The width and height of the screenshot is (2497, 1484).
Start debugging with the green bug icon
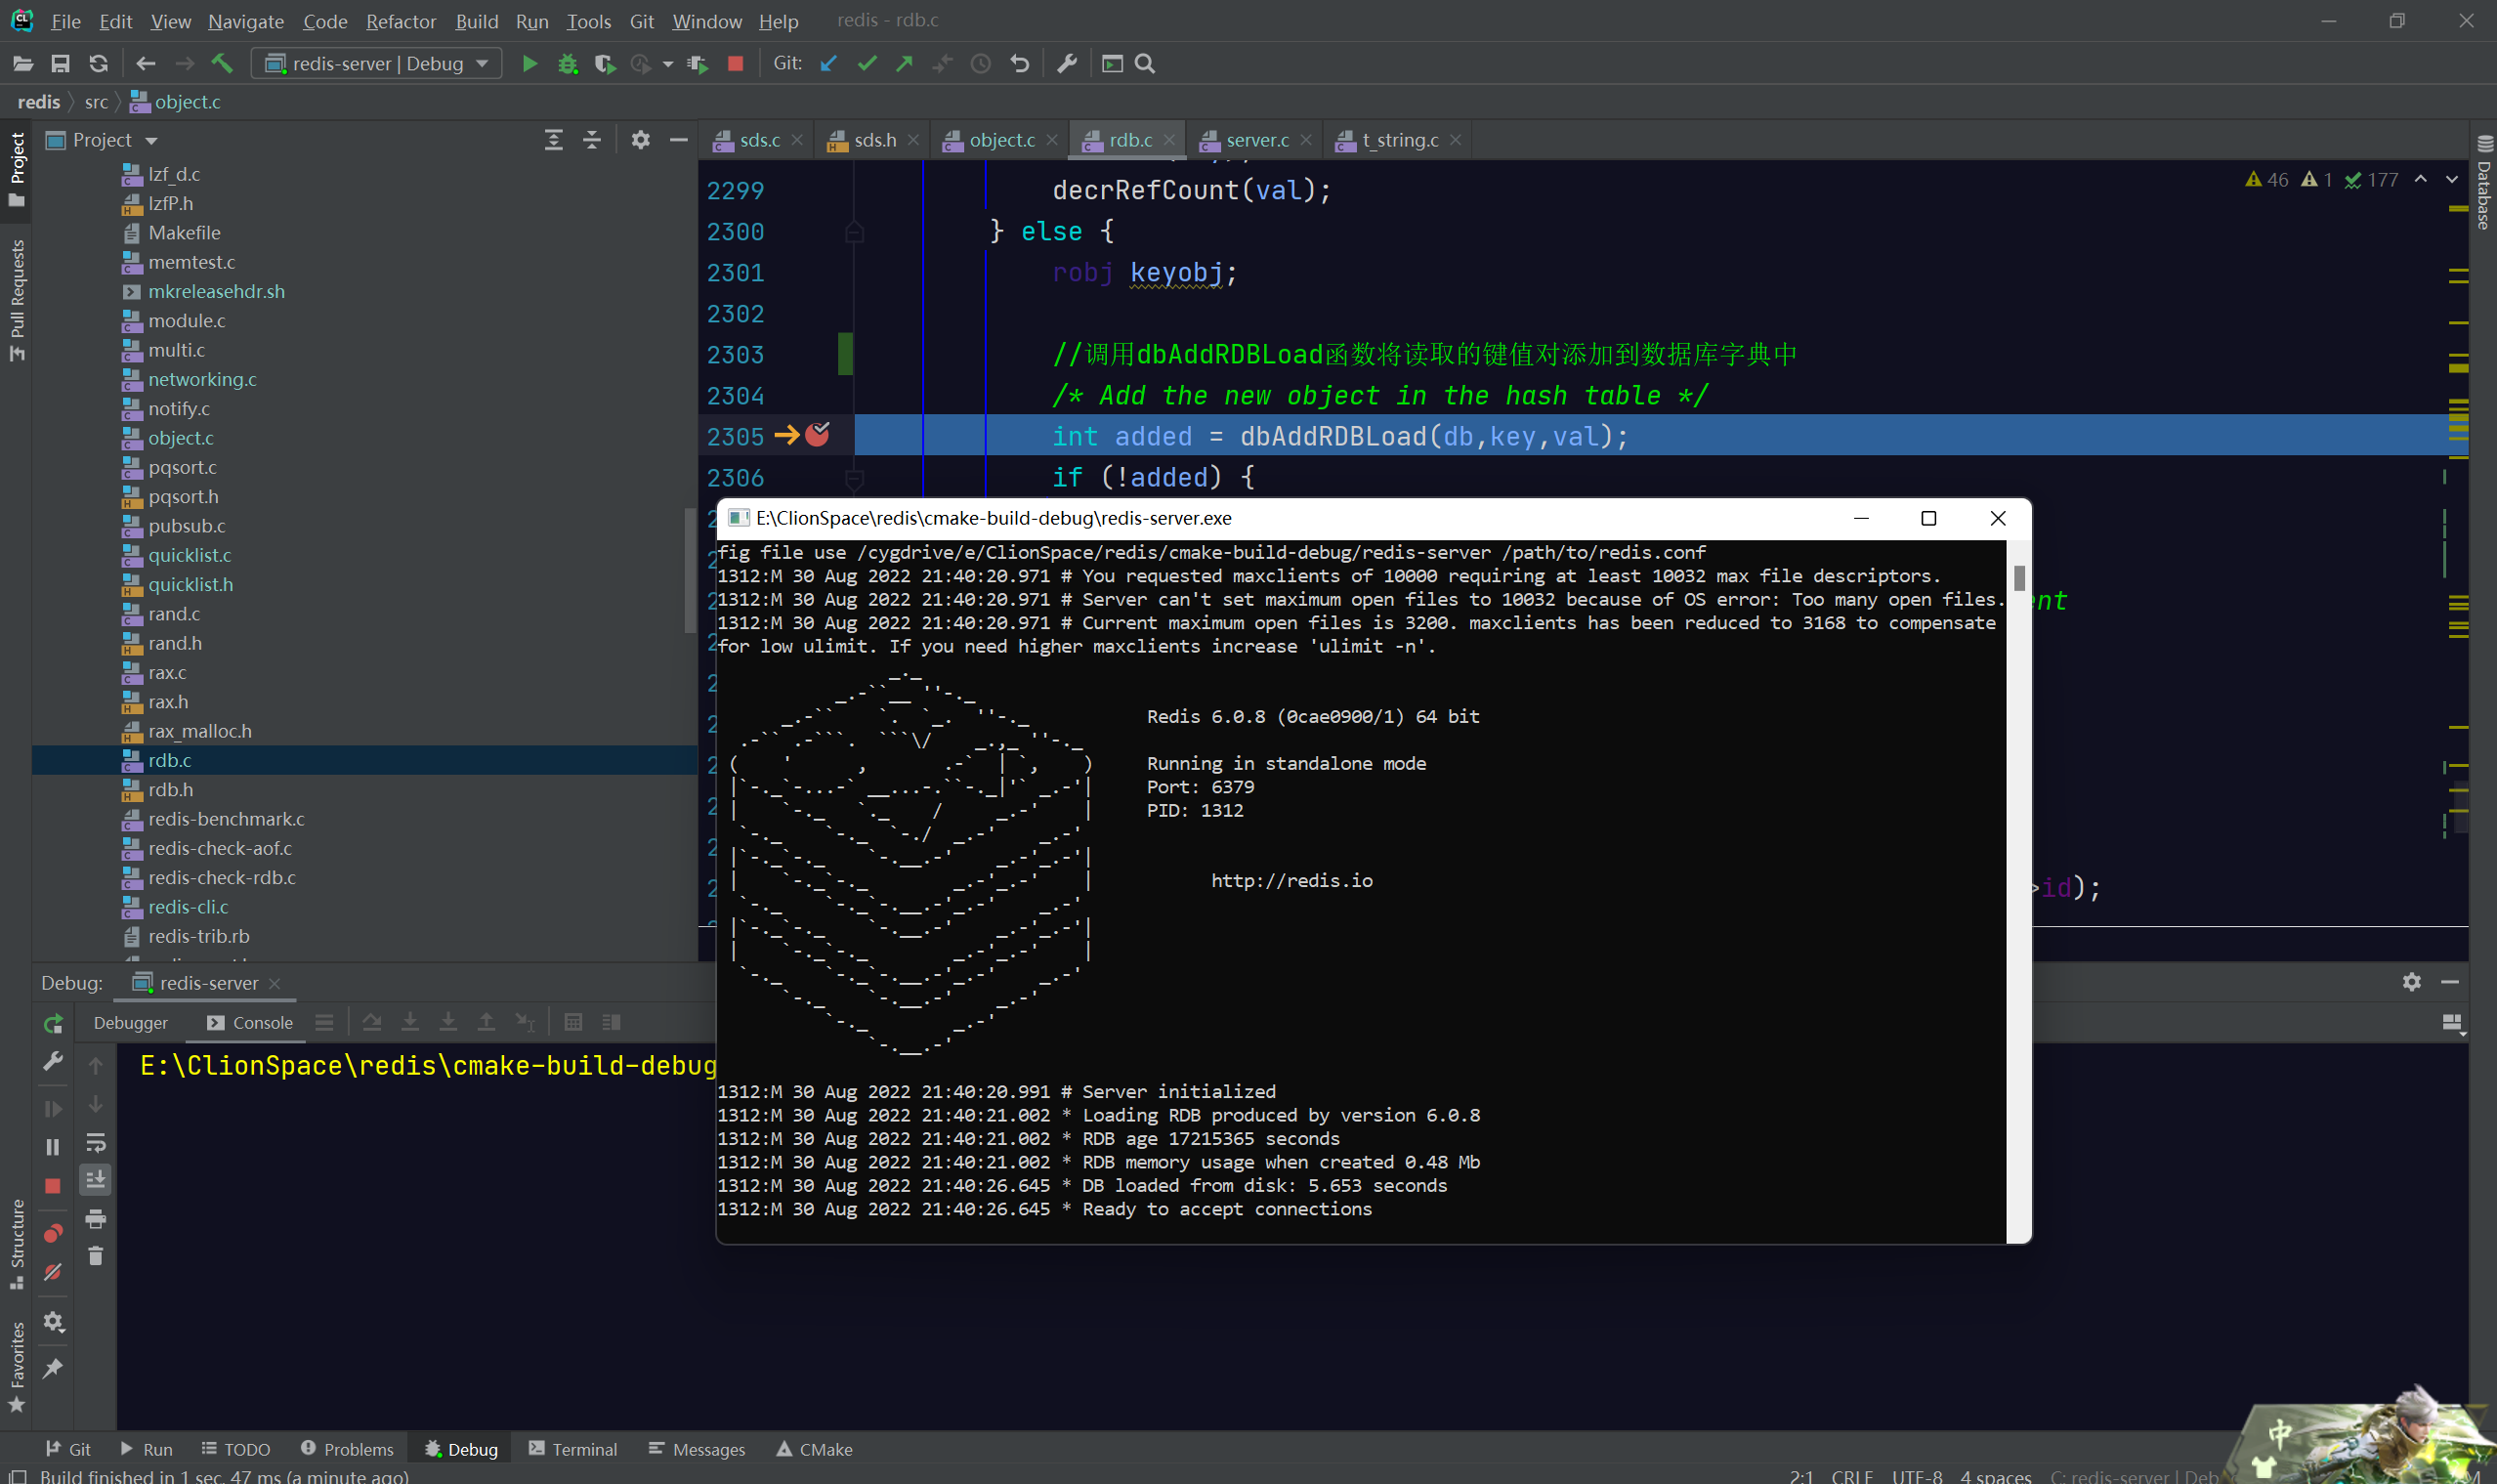(567, 64)
